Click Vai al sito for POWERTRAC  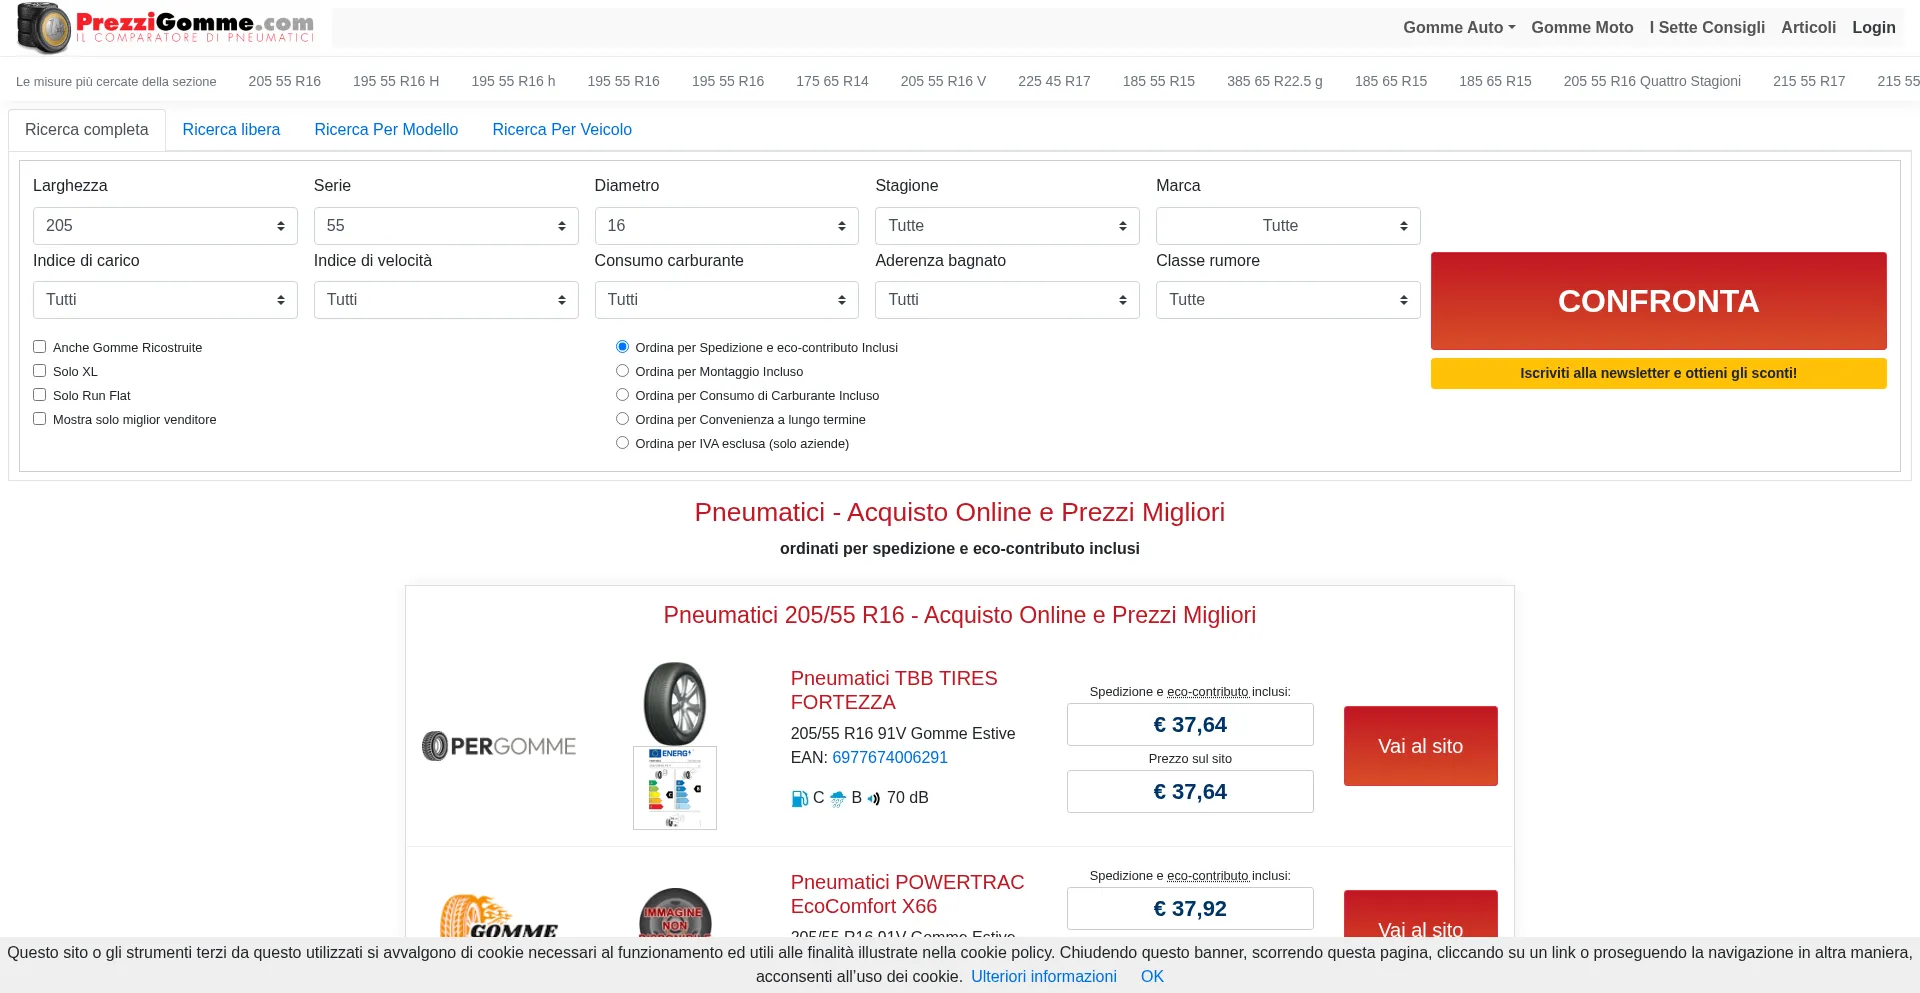point(1420,915)
